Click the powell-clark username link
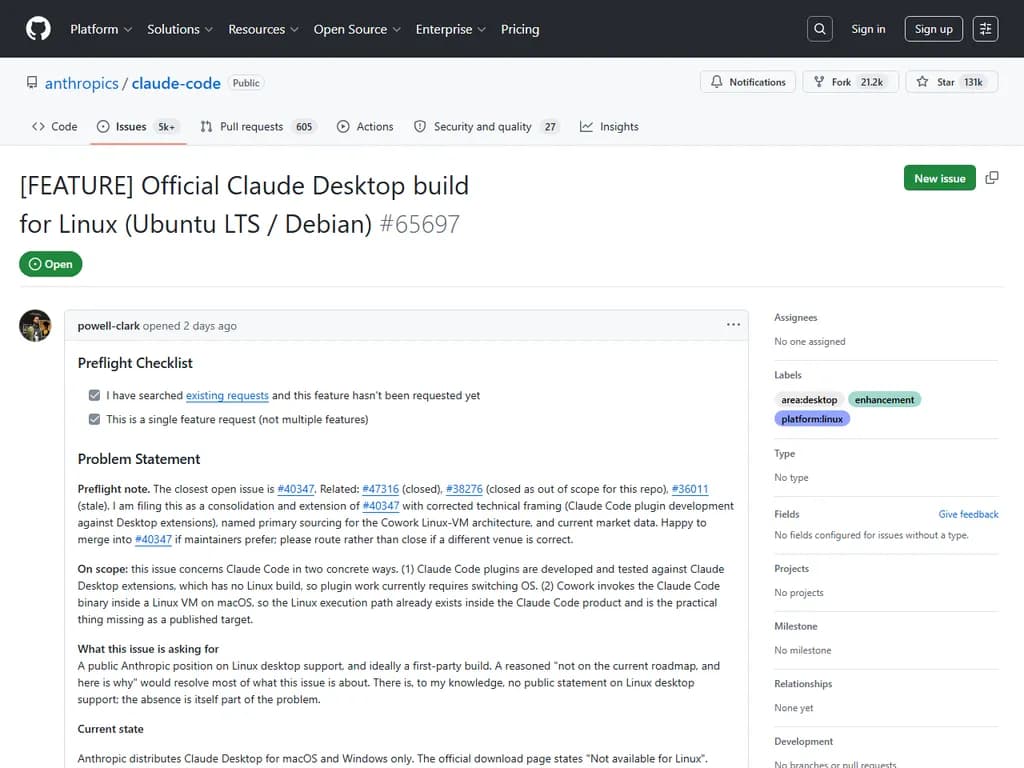1024x768 pixels. coord(108,325)
